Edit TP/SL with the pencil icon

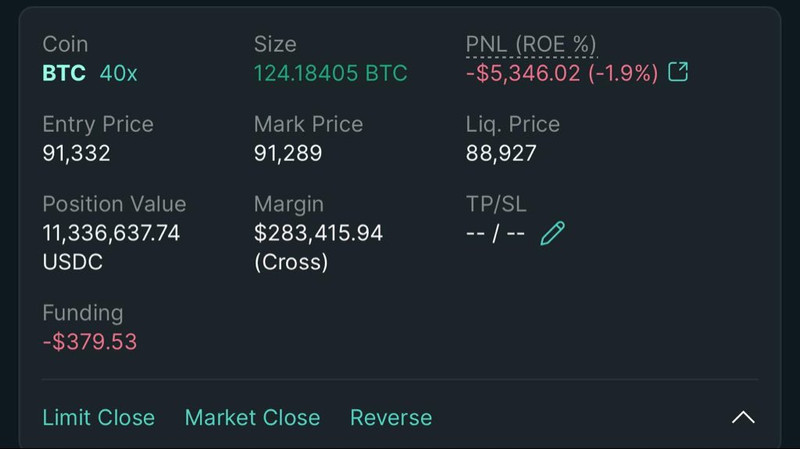[552, 233]
